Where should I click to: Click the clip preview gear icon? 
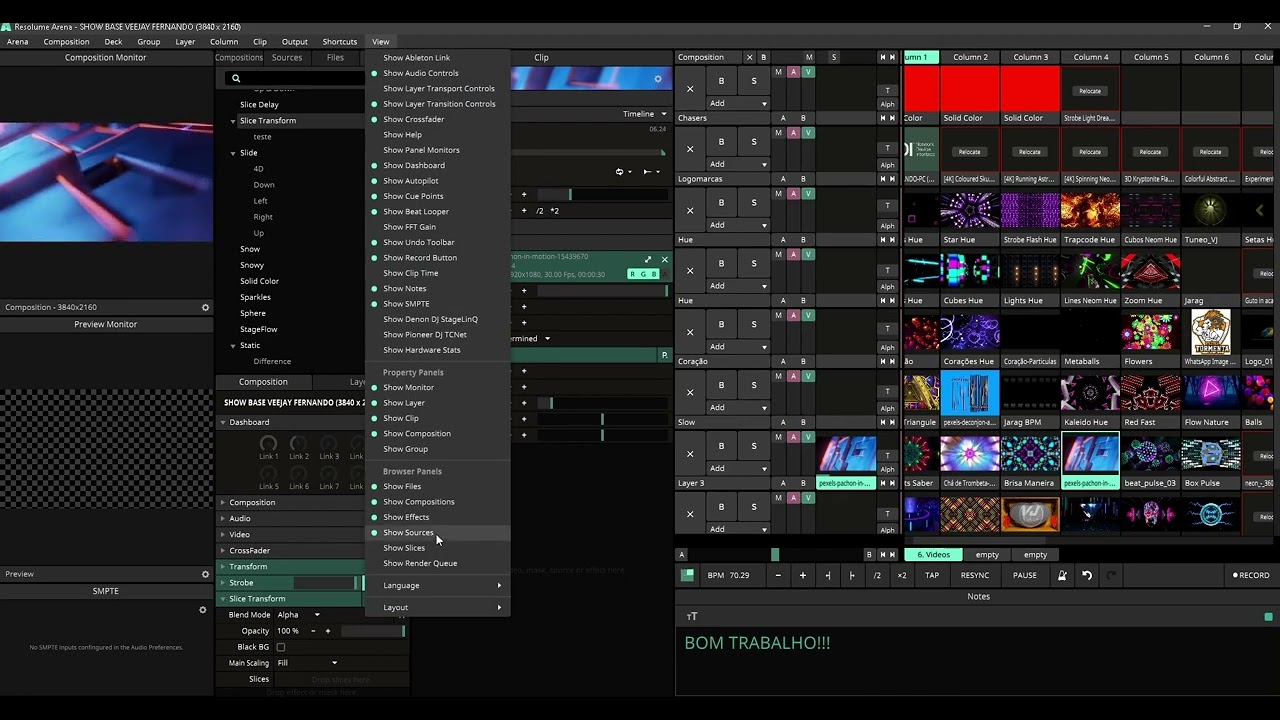point(657,78)
